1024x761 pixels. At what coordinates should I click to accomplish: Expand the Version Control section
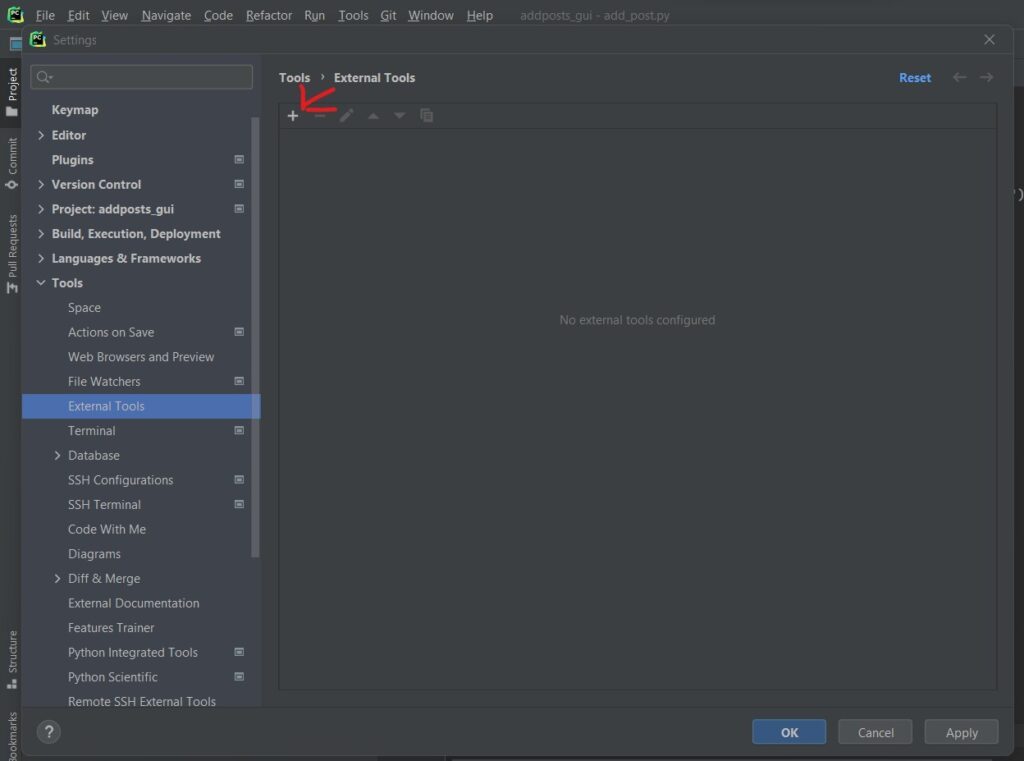41,185
